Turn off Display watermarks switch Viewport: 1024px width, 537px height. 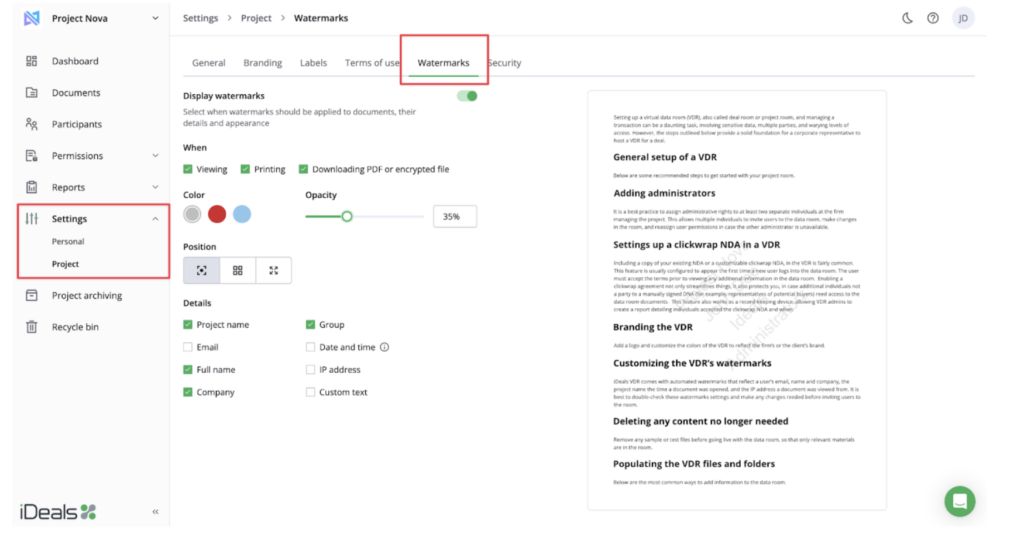[x=467, y=96]
